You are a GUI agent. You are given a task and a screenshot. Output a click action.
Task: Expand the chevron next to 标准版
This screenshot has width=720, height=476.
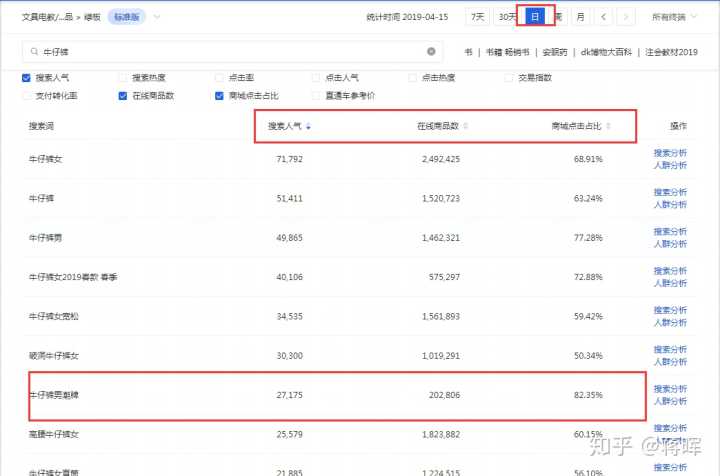pos(156,17)
